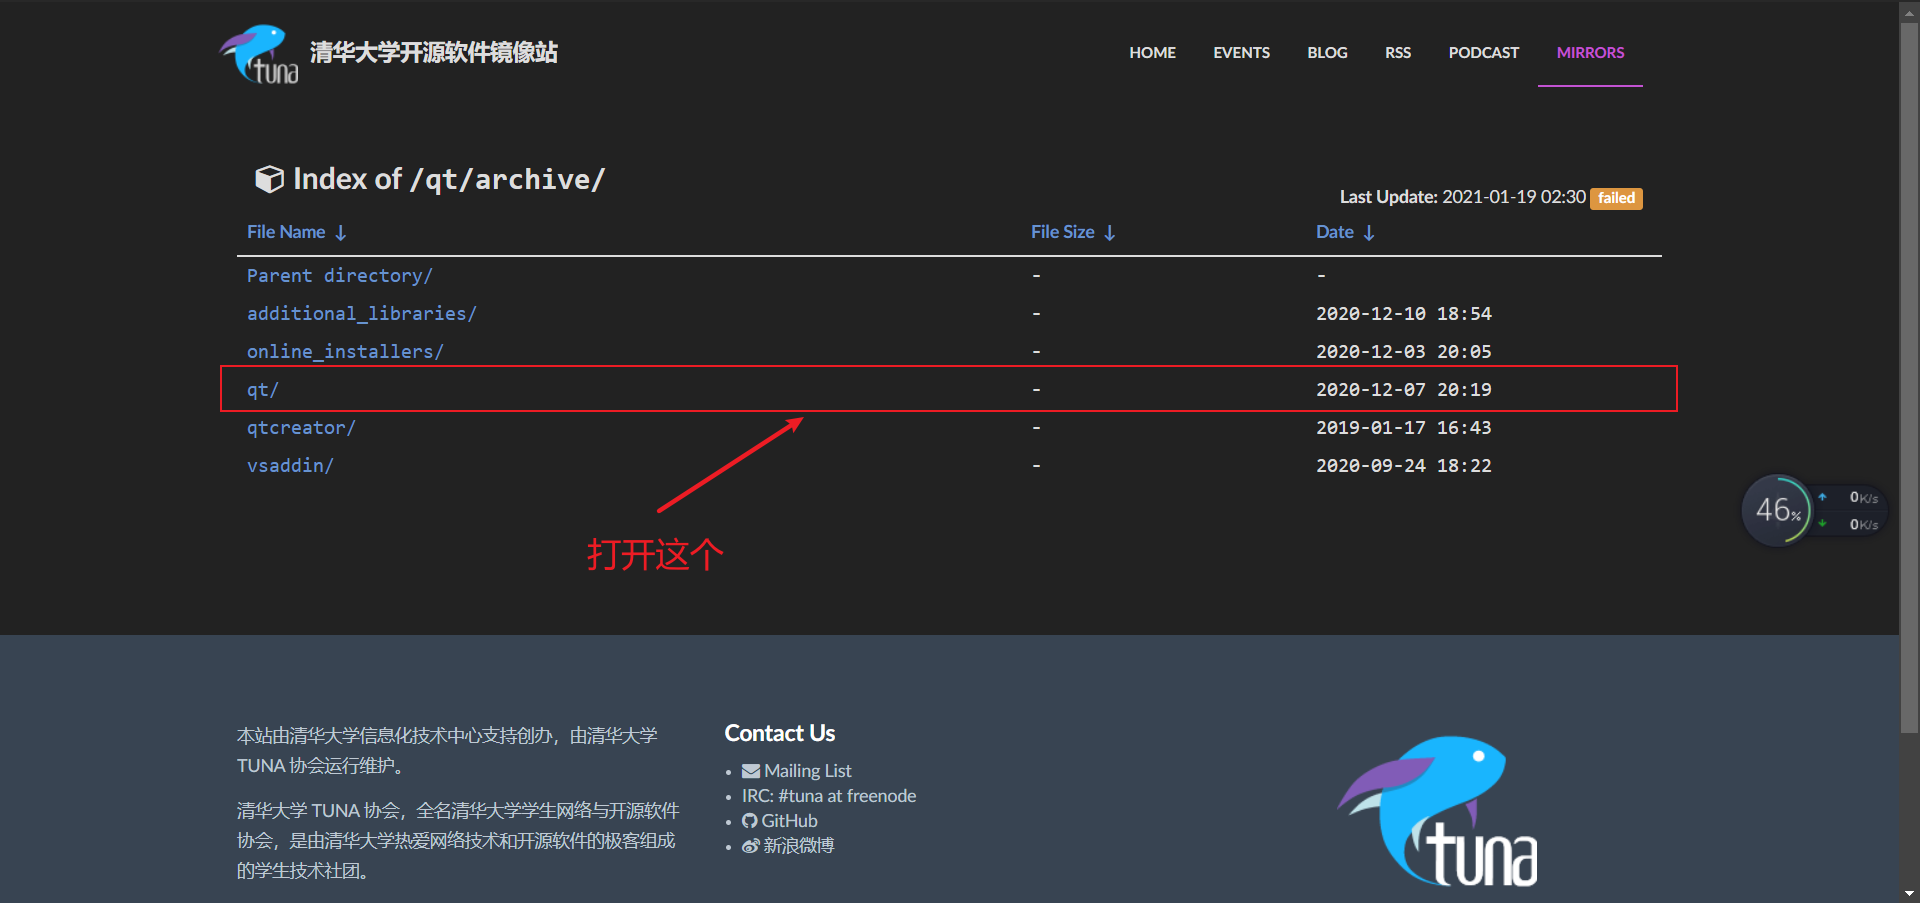Click the Weibo icon beside 新浪微博

(750, 846)
